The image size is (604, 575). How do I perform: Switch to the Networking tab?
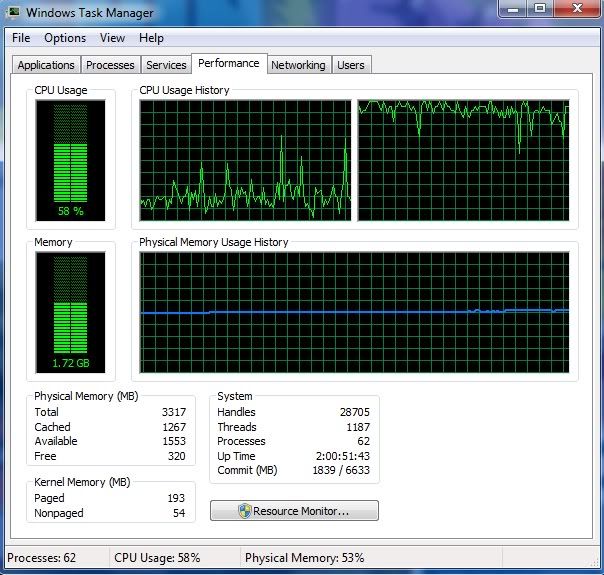pos(298,65)
